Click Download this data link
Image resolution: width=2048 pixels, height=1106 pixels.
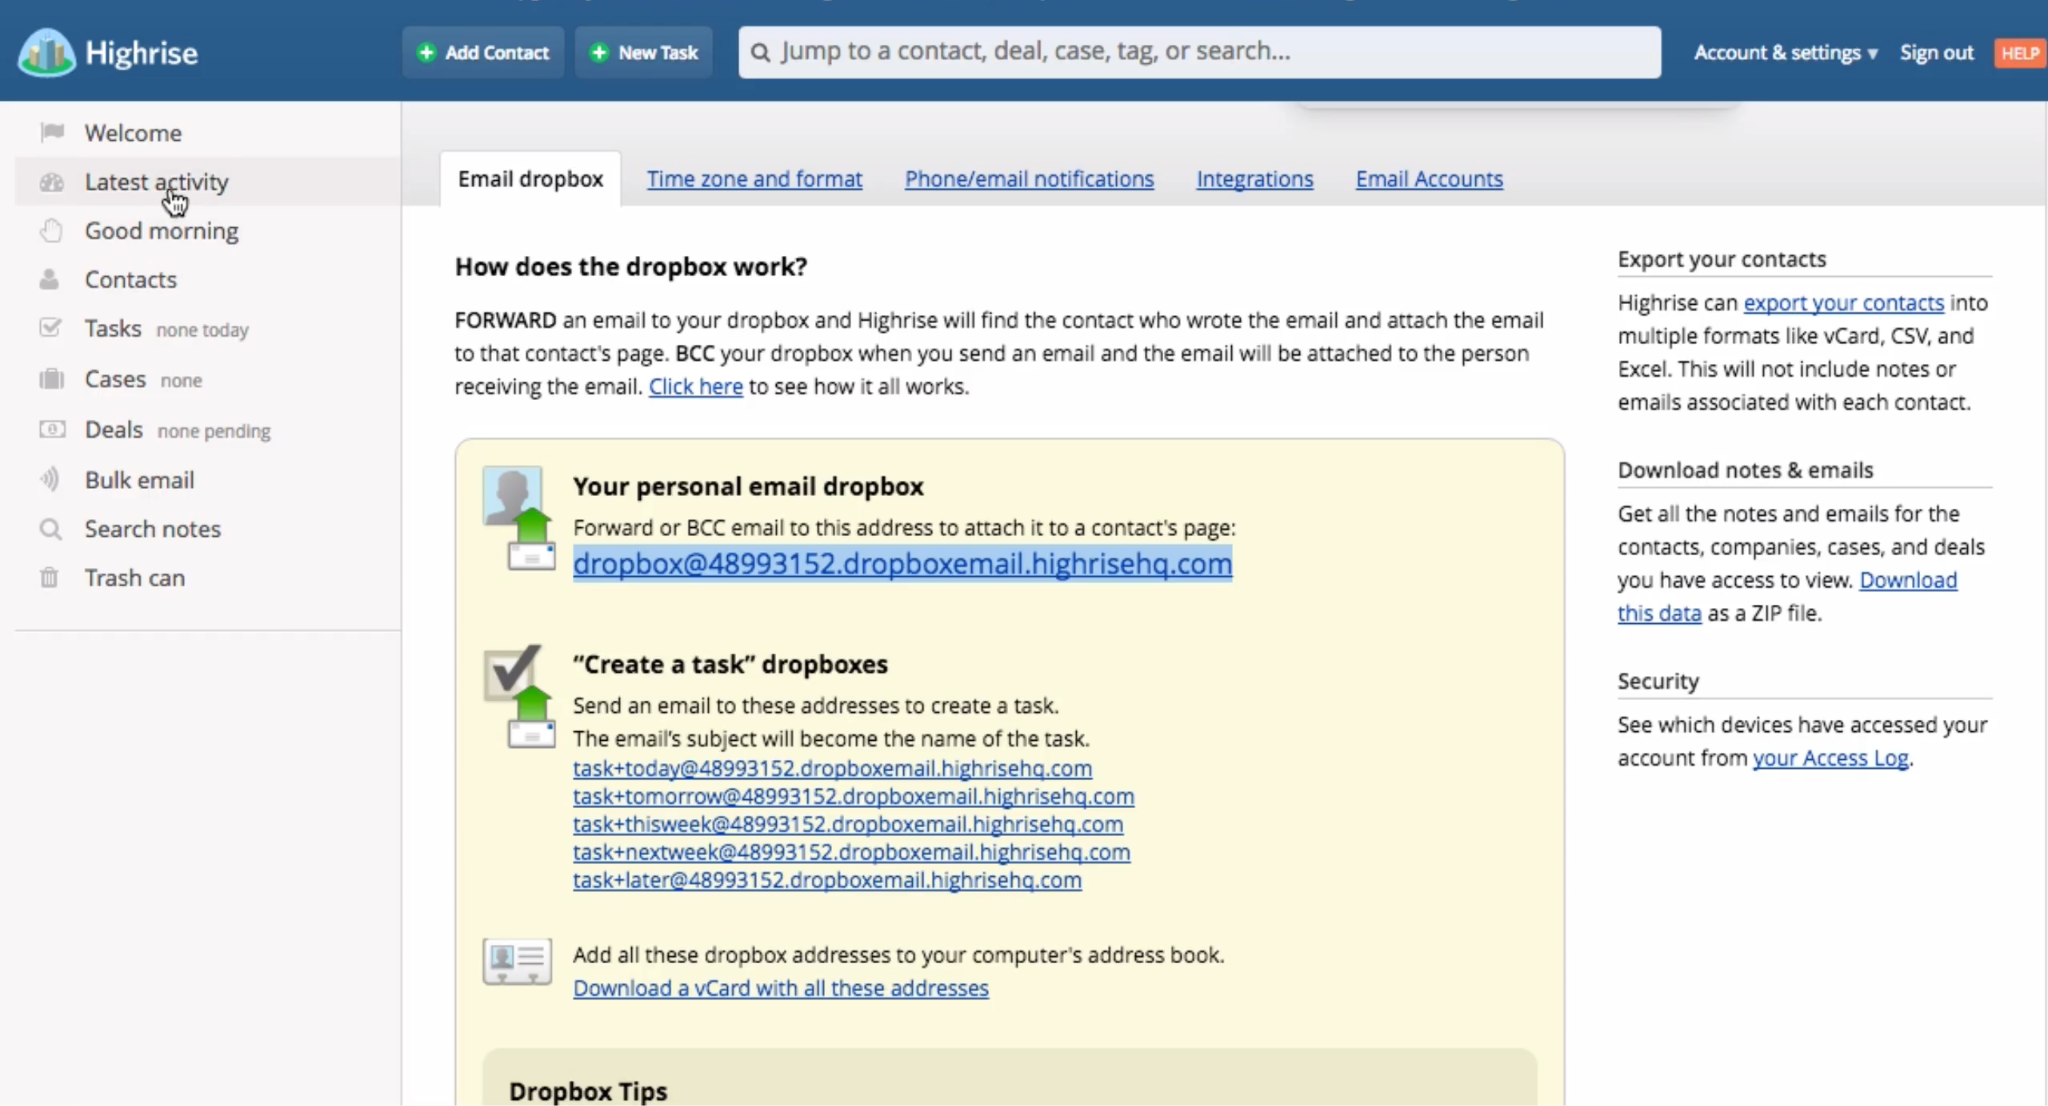point(1908,580)
